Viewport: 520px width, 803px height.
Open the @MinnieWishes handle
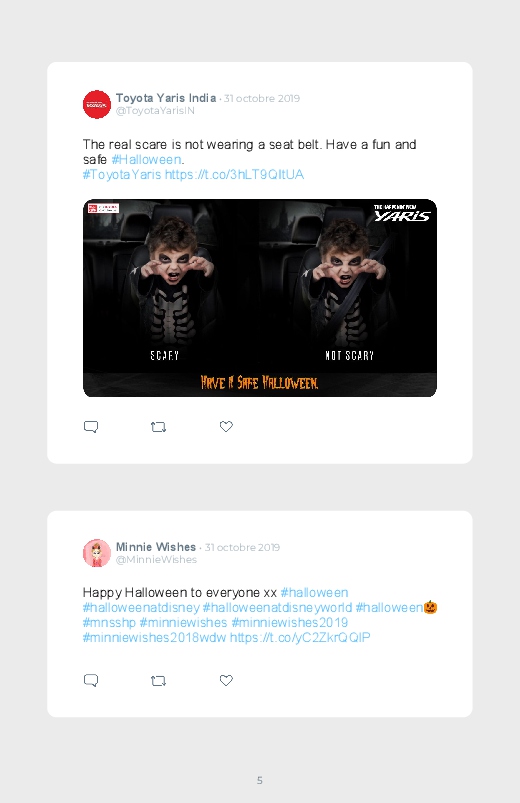[156, 560]
